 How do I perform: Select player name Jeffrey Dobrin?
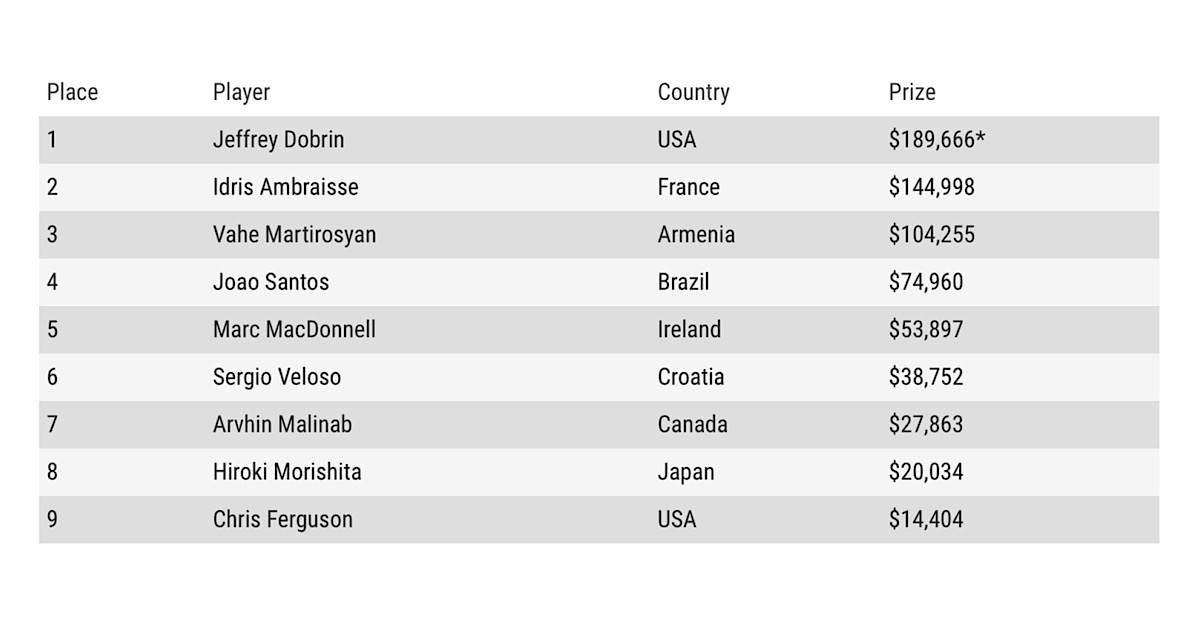click(278, 140)
